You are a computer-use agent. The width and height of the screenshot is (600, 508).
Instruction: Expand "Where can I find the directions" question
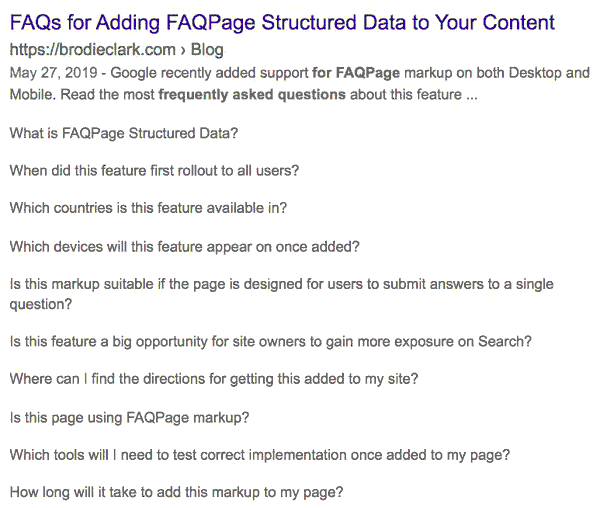[213, 379]
